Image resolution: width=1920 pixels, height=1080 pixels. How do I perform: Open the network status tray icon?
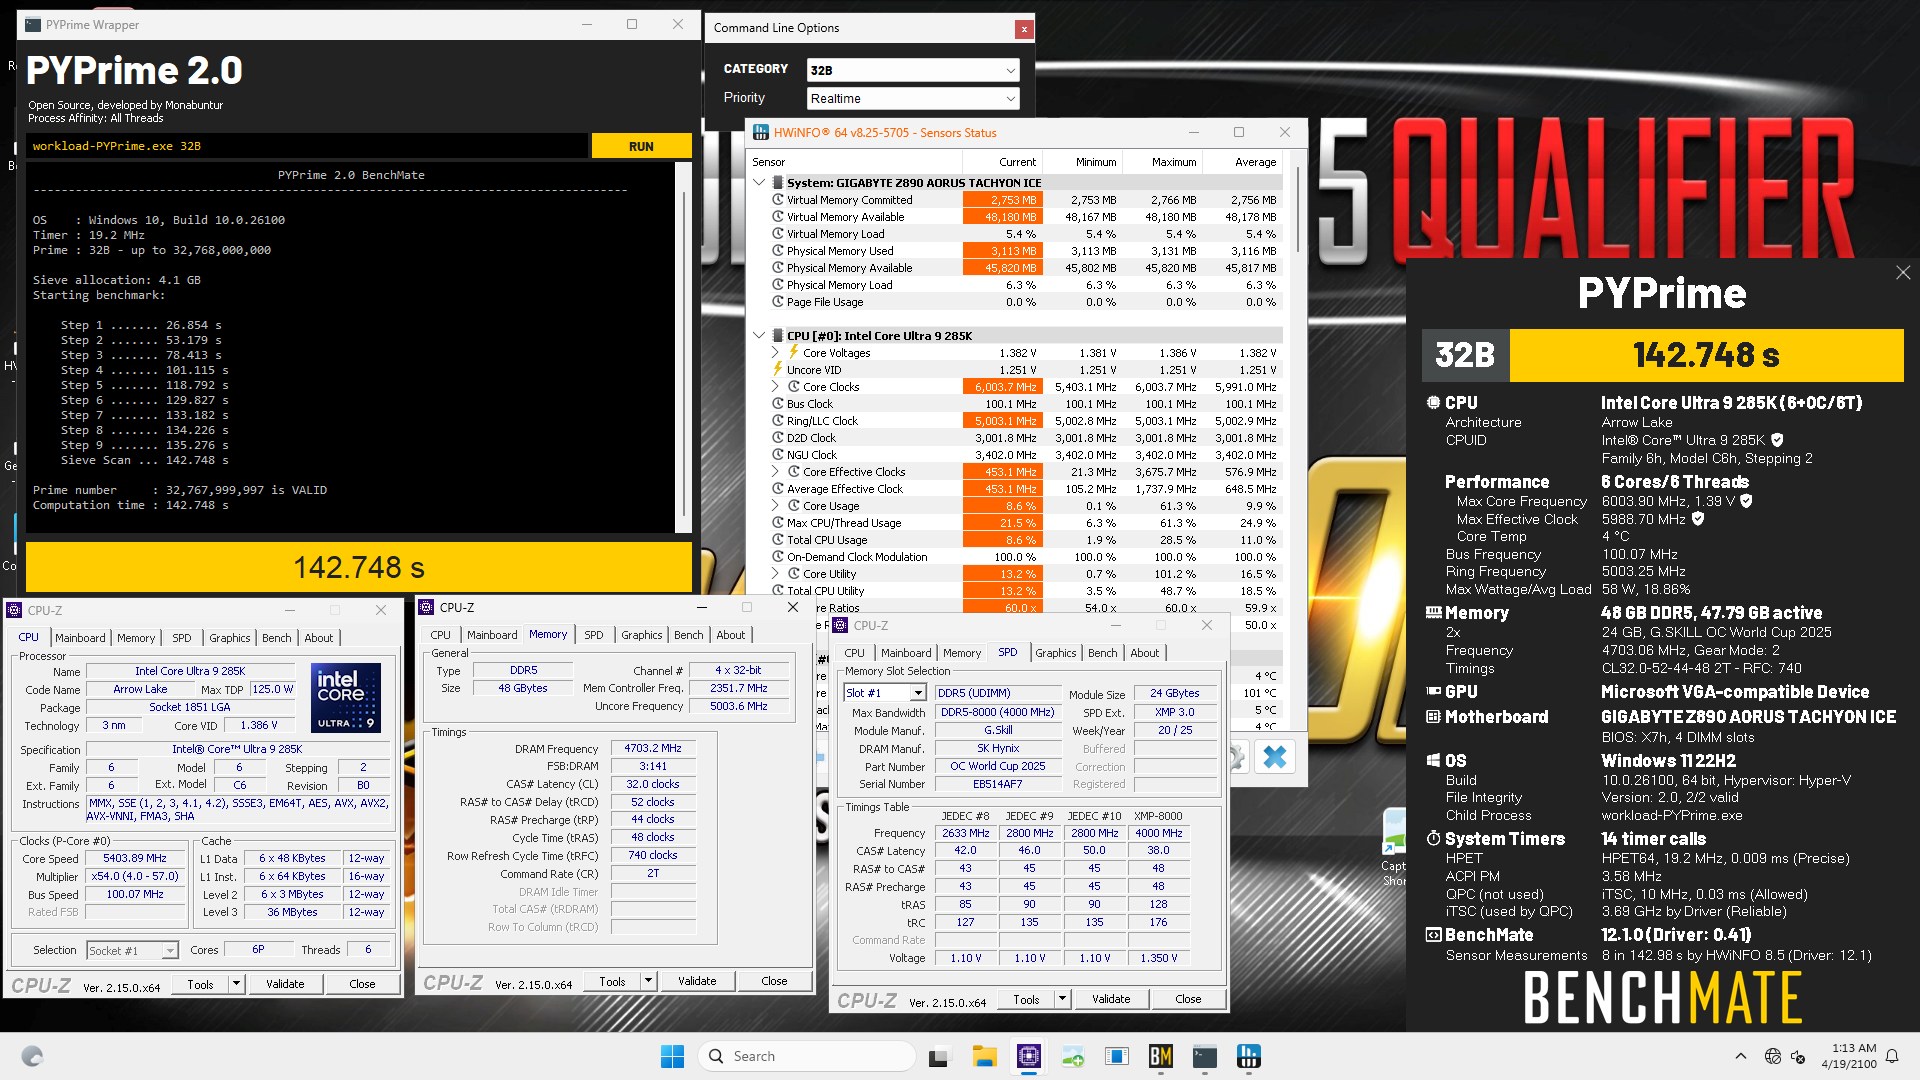point(1772,1056)
